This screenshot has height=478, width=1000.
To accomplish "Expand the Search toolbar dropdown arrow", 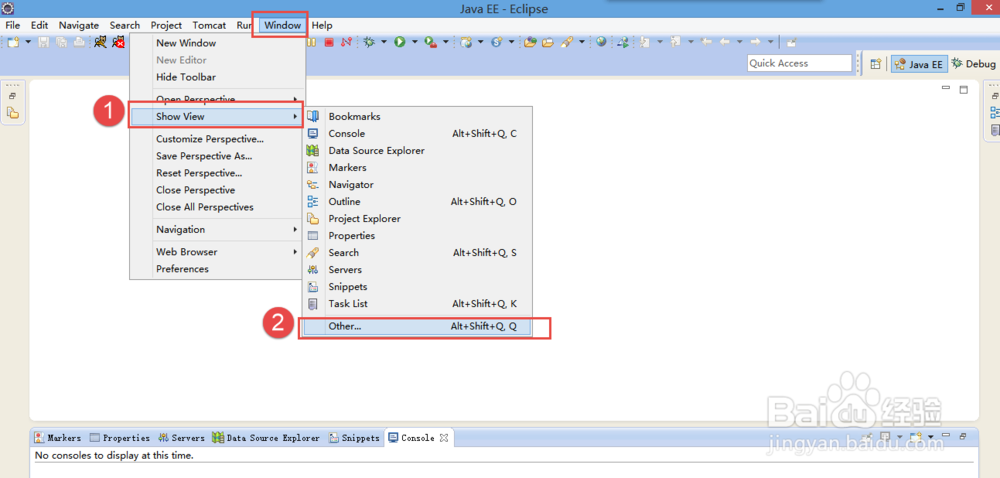I will pyautogui.click(x=582, y=42).
